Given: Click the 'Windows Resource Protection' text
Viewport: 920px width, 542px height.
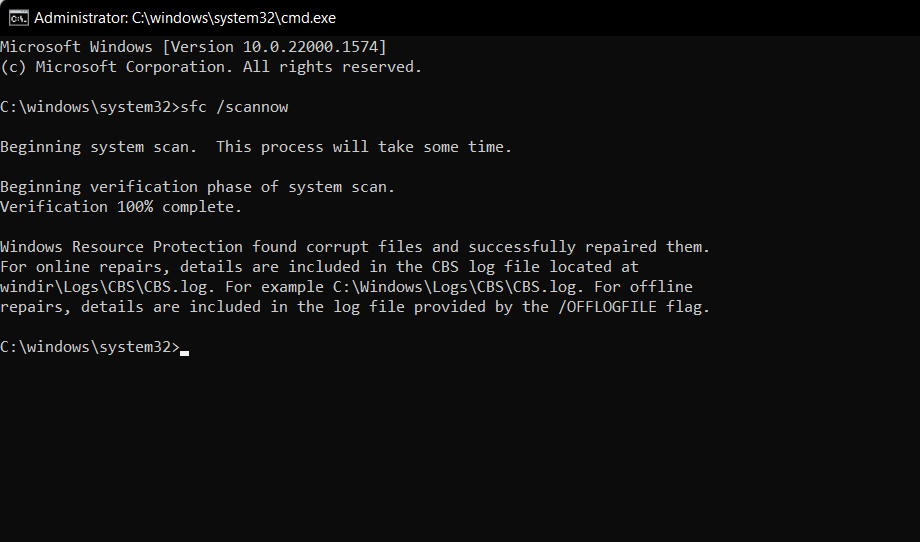Looking at the screenshot, I should [x=121, y=247].
